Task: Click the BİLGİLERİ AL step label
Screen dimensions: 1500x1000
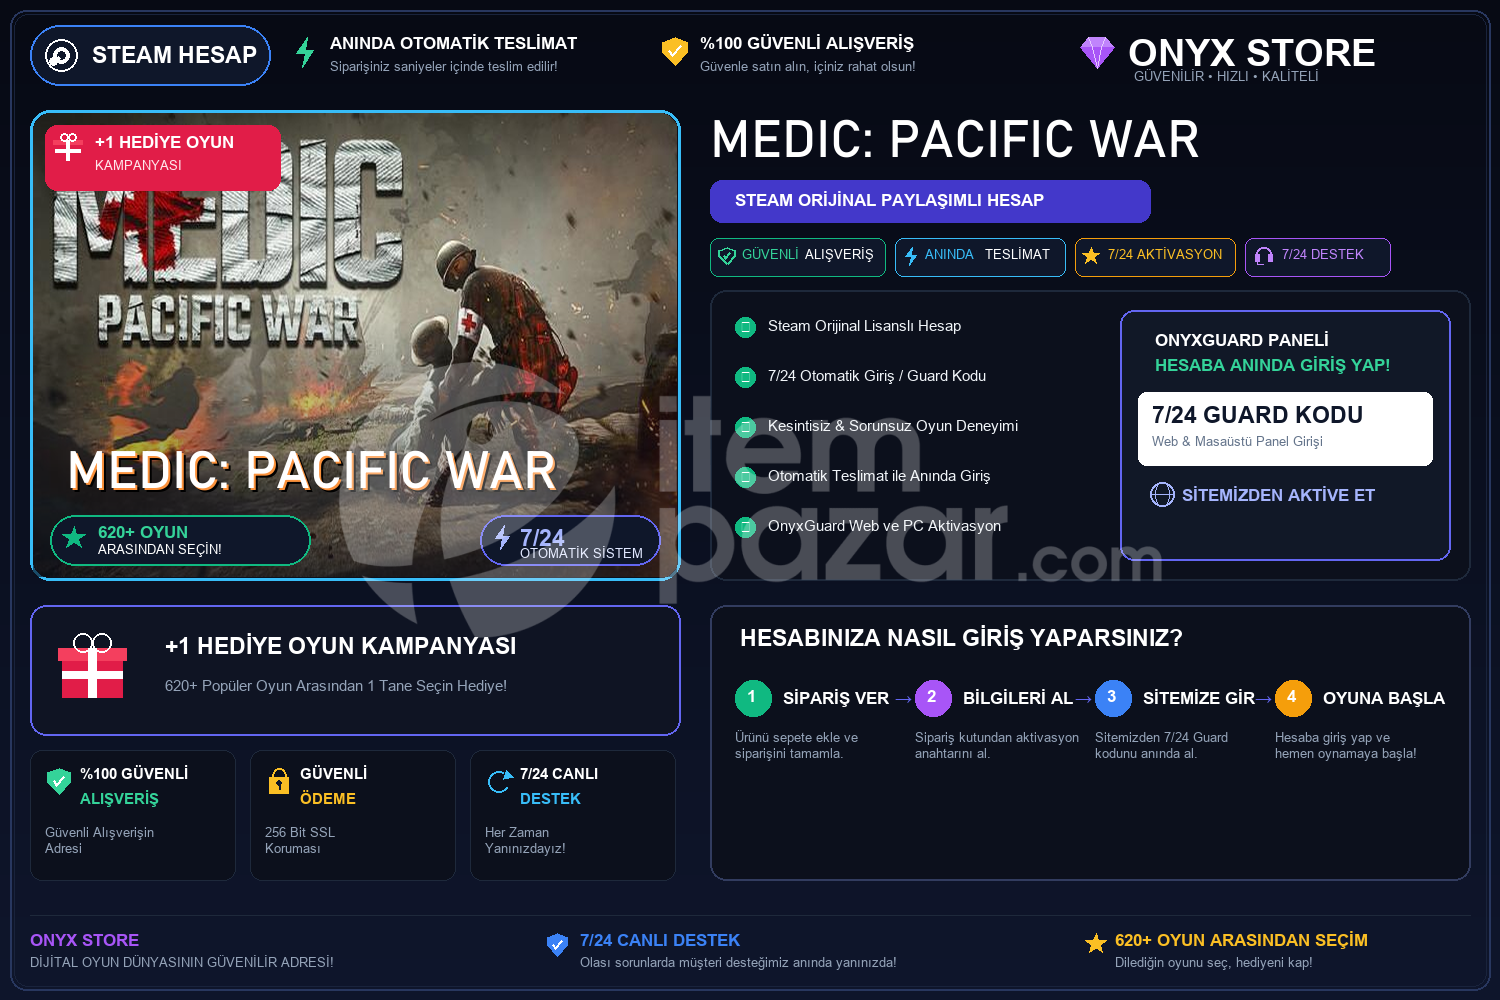Action: [1018, 698]
